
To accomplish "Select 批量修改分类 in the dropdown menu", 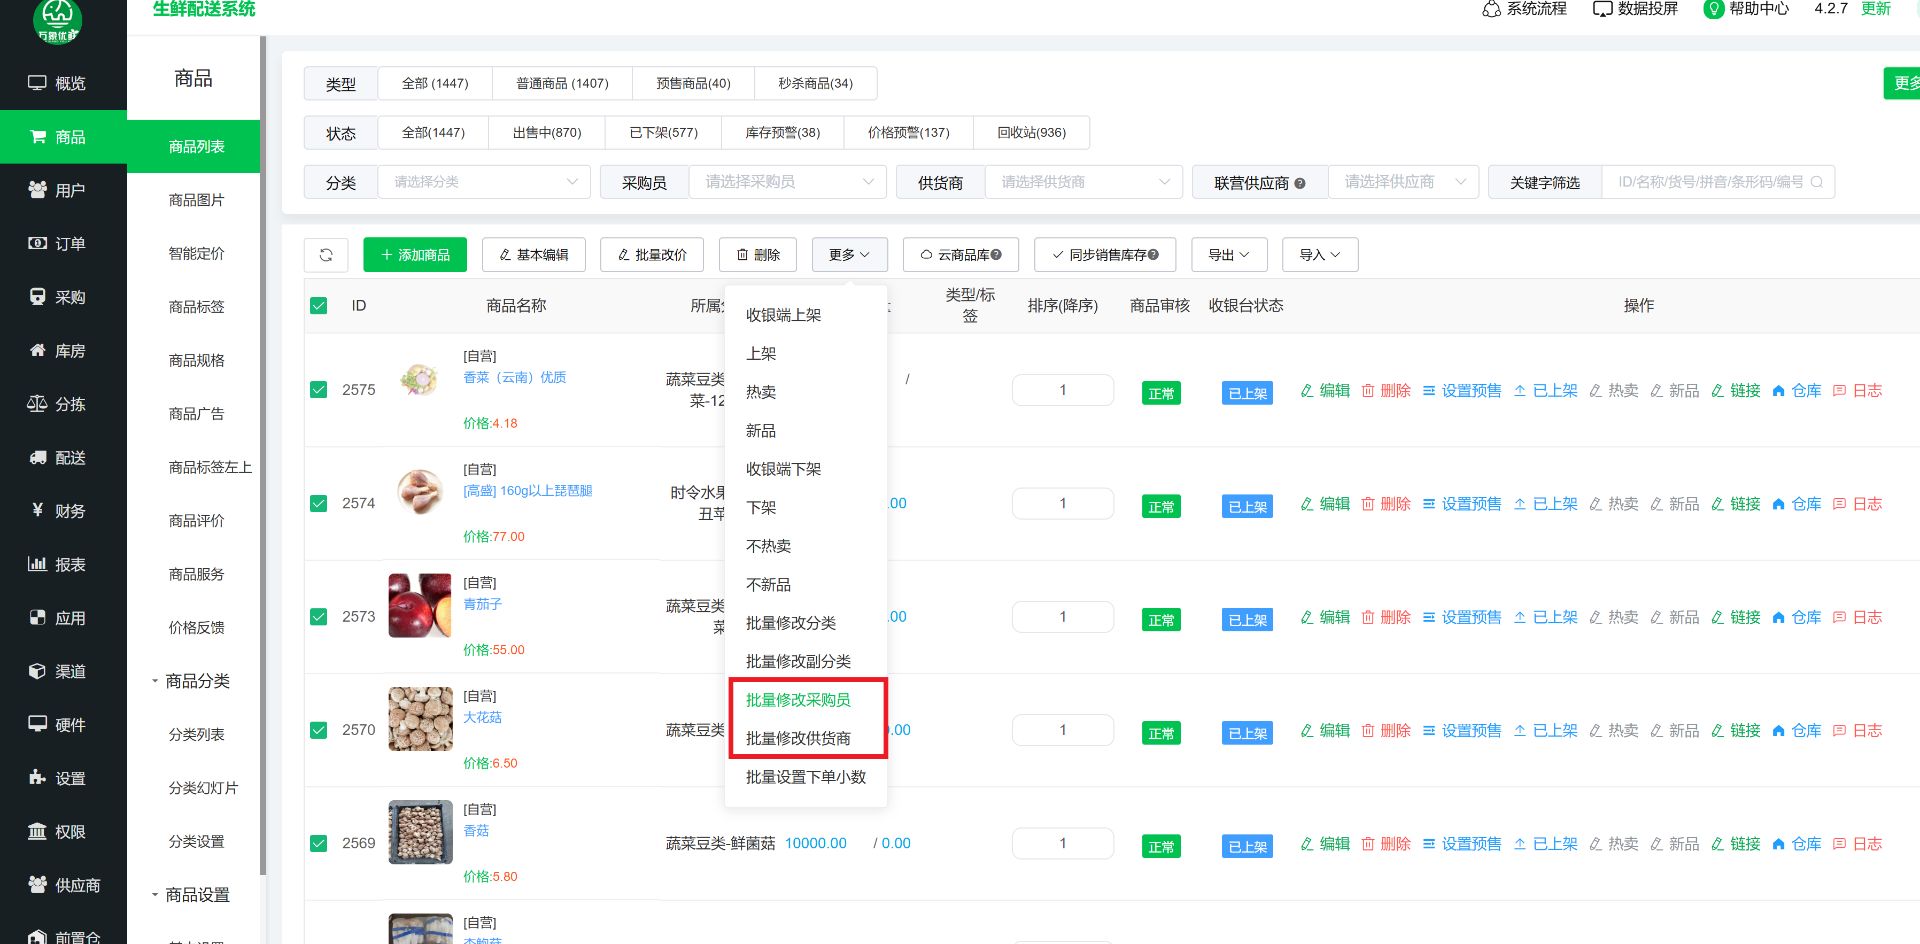I will click(x=806, y=623).
